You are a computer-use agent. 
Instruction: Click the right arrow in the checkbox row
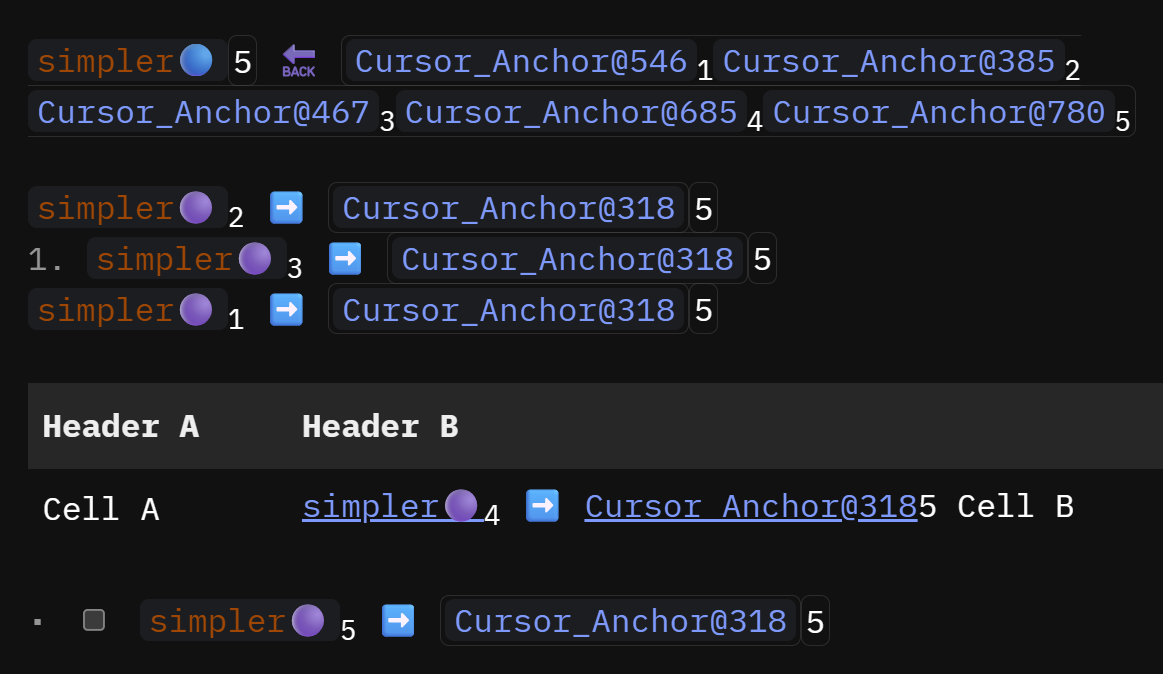click(x=398, y=621)
